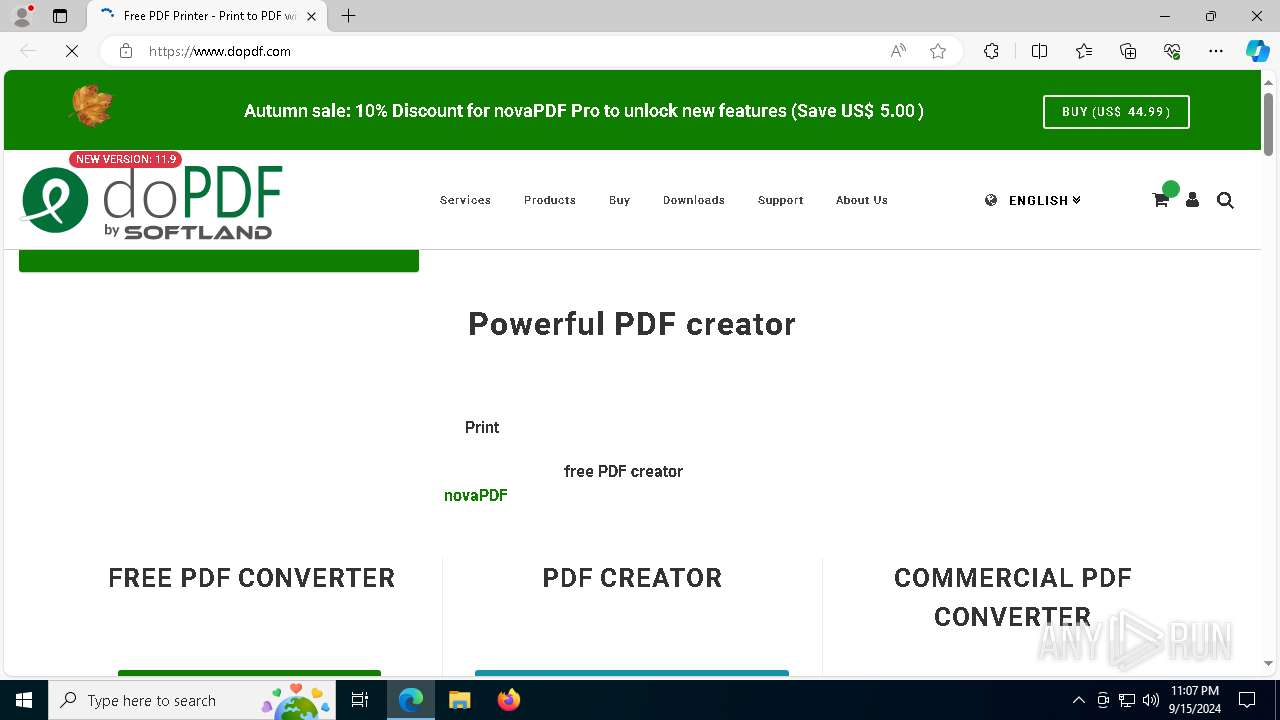This screenshot has height=720, width=1280.
Task: Open the Favorites list icon
Action: pyautogui.click(x=1084, y=51)
